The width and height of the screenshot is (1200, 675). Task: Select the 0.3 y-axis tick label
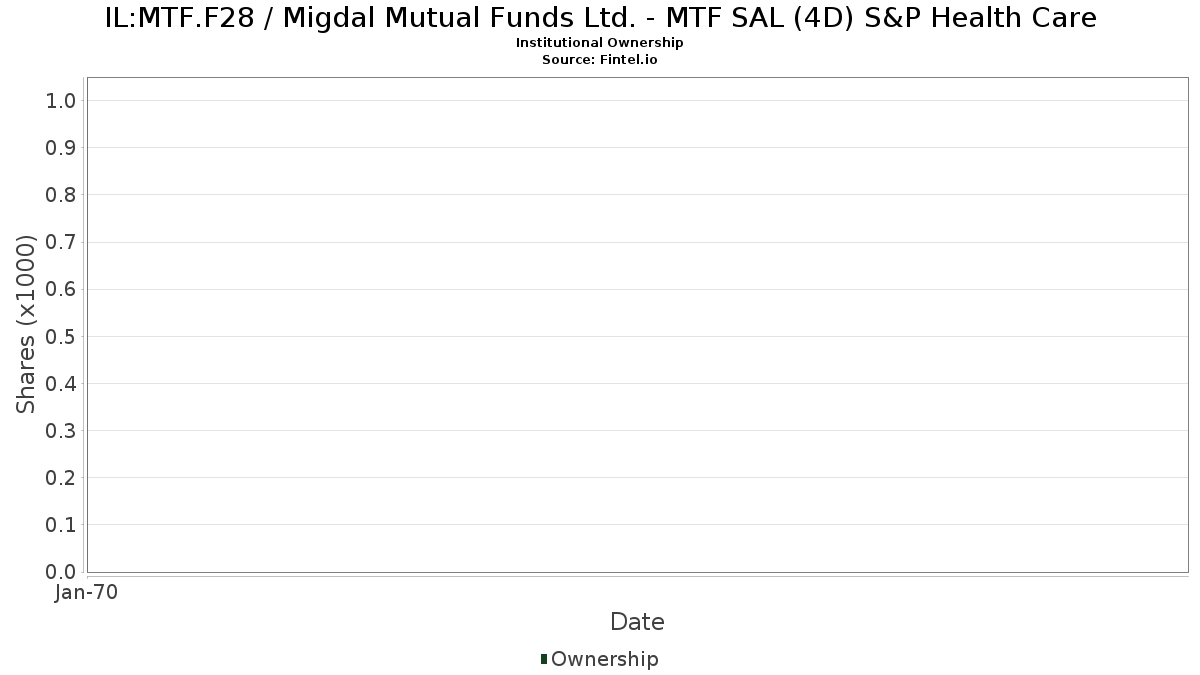click(62, 430)
